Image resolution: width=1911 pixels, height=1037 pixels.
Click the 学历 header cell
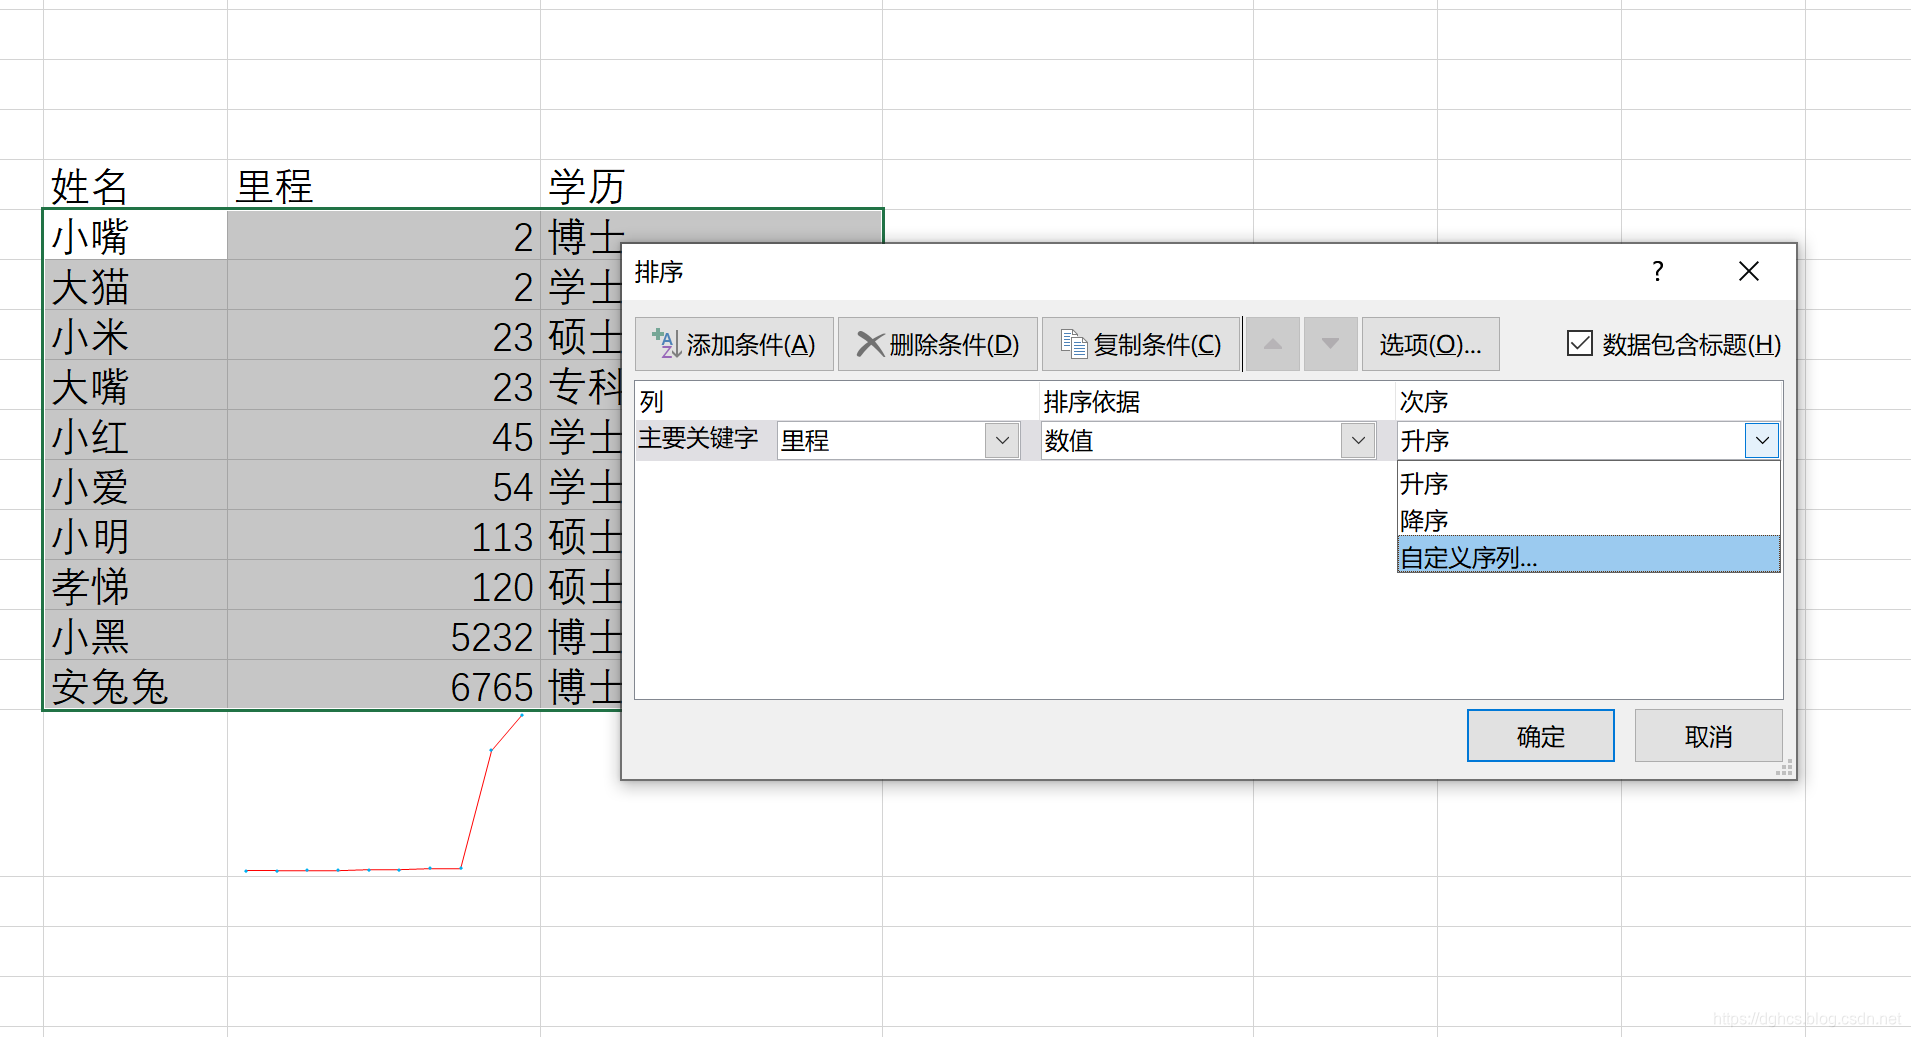pyautogui.click(x=711, y=185)
